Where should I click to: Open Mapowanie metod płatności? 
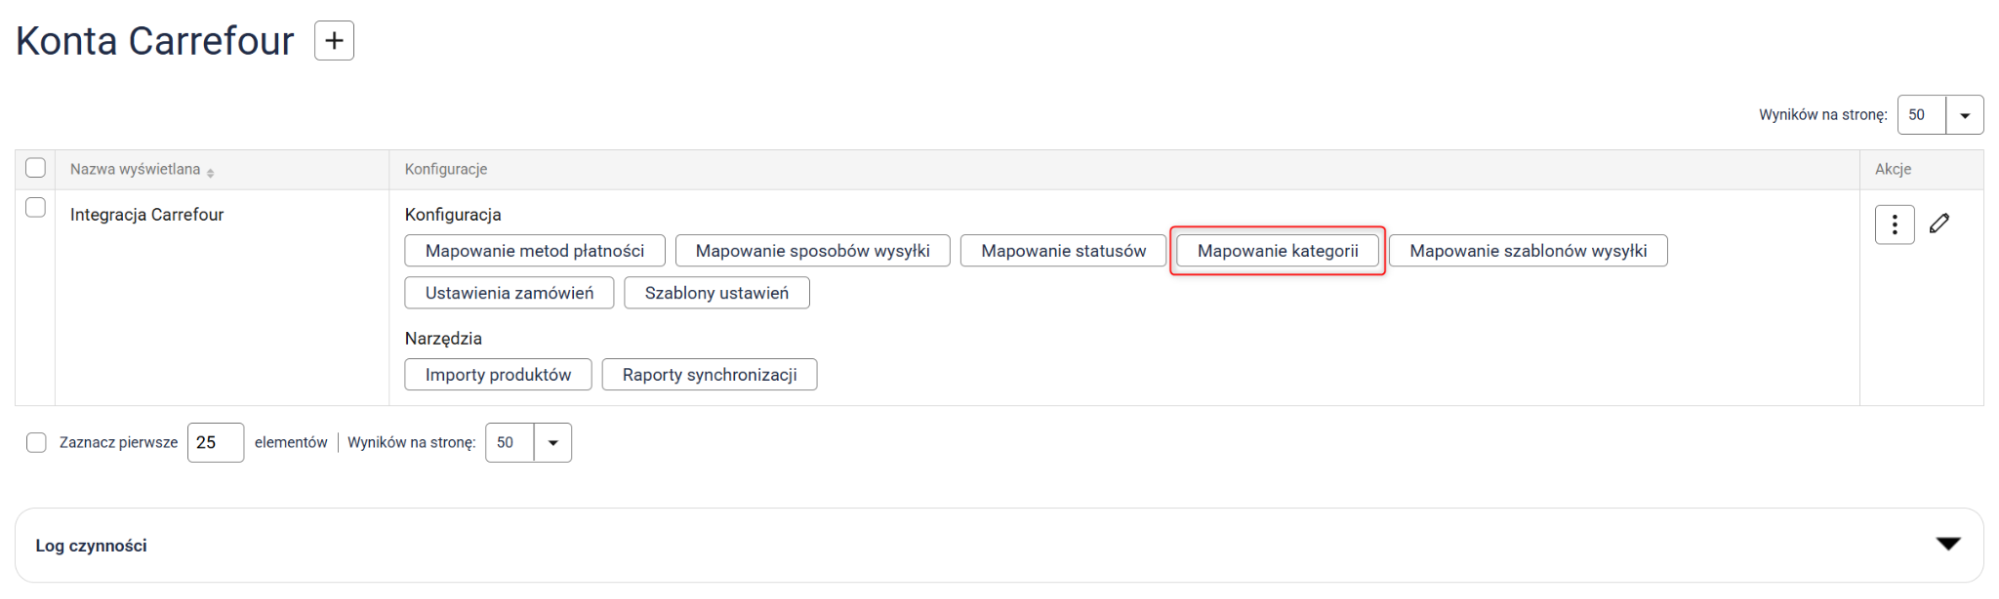[x=534, y=251]
